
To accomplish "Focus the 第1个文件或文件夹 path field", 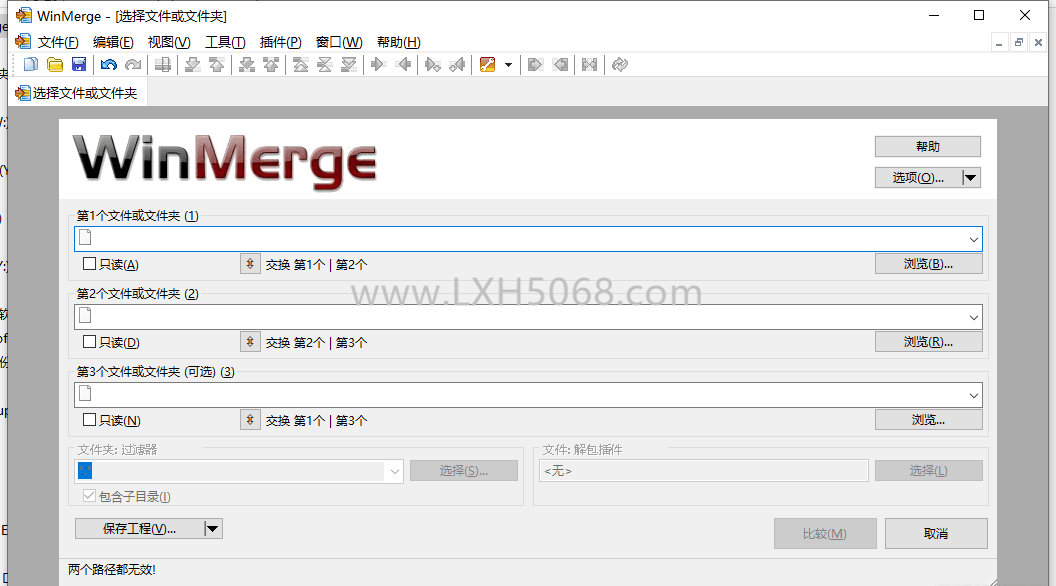I will 528,239.
